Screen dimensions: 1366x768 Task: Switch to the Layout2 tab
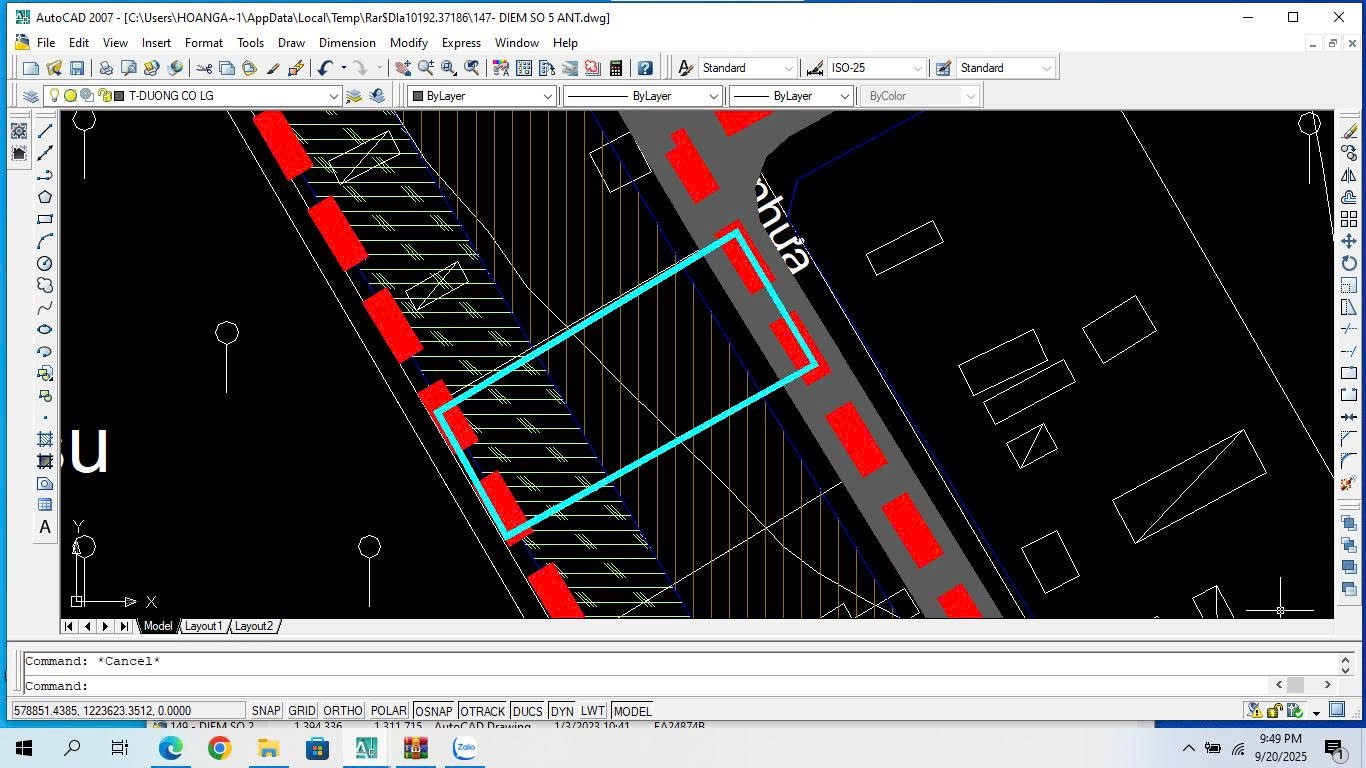[254, 626]
